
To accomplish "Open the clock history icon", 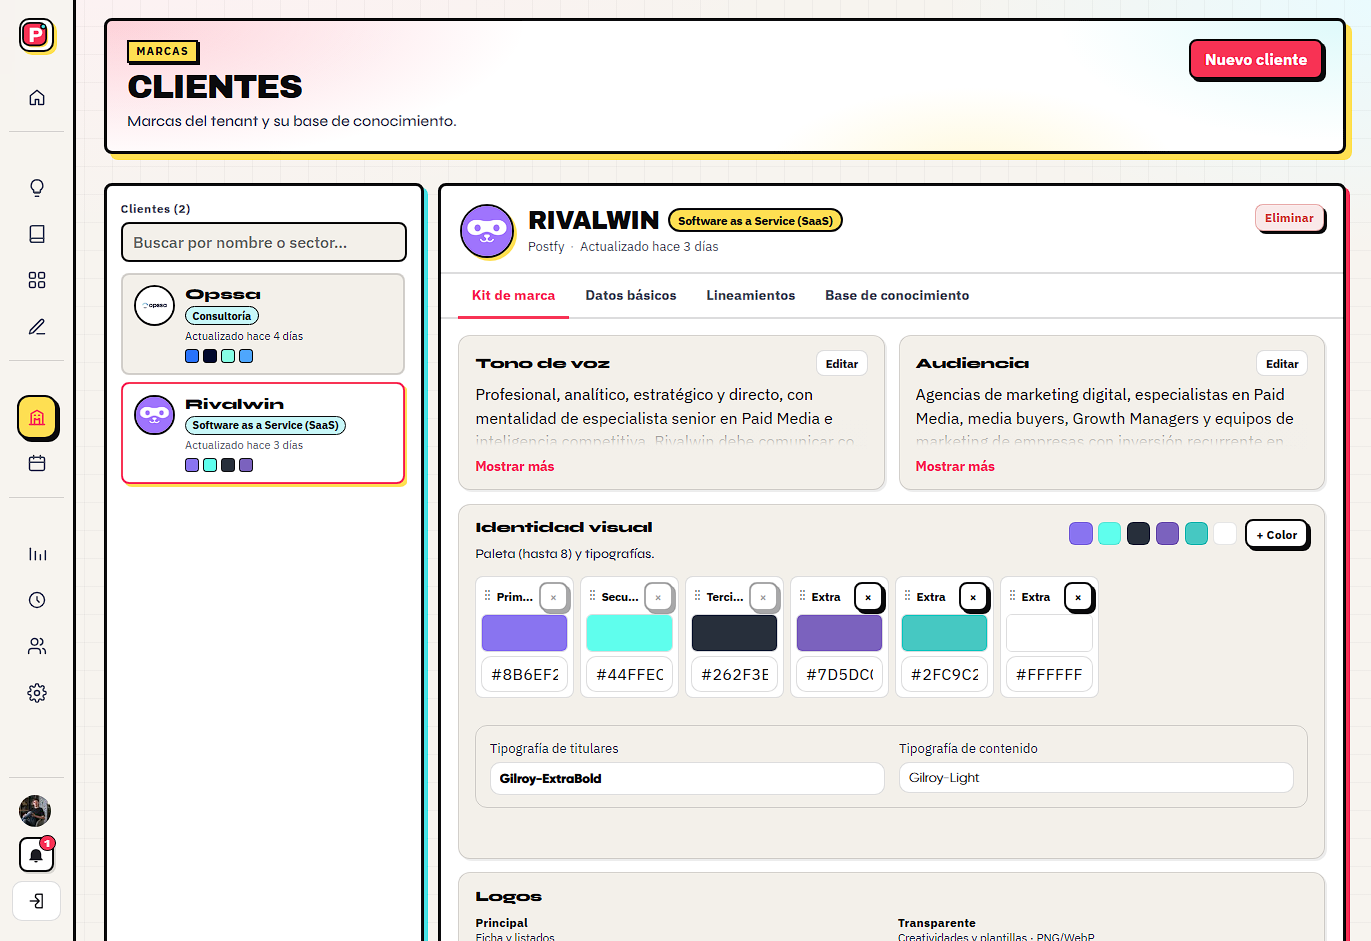I will [x=37, y=600].
